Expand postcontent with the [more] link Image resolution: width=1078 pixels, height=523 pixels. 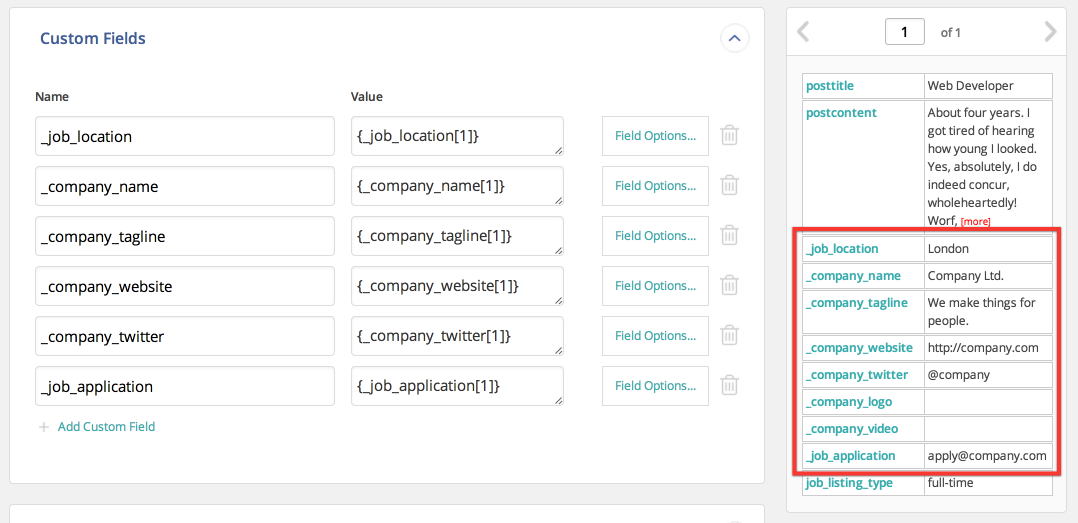[x=976, y=222]
